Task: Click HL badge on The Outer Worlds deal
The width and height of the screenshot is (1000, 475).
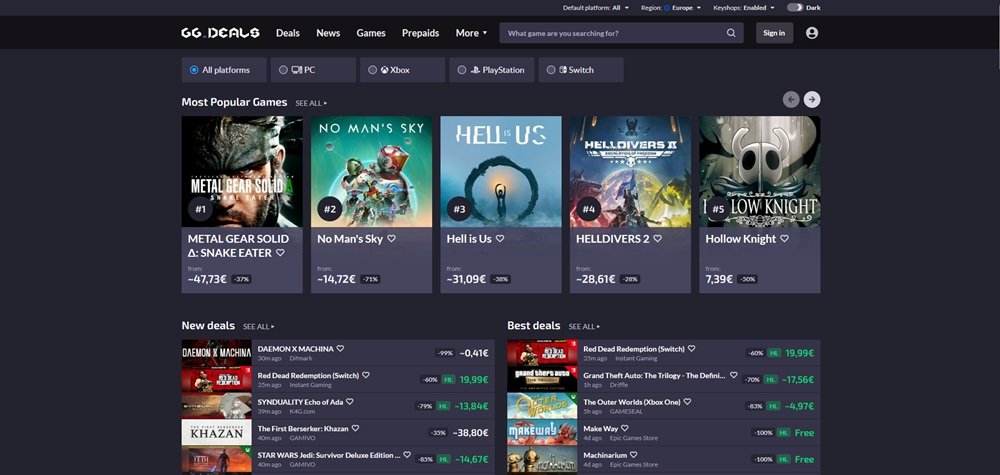Action: point(774,406)
